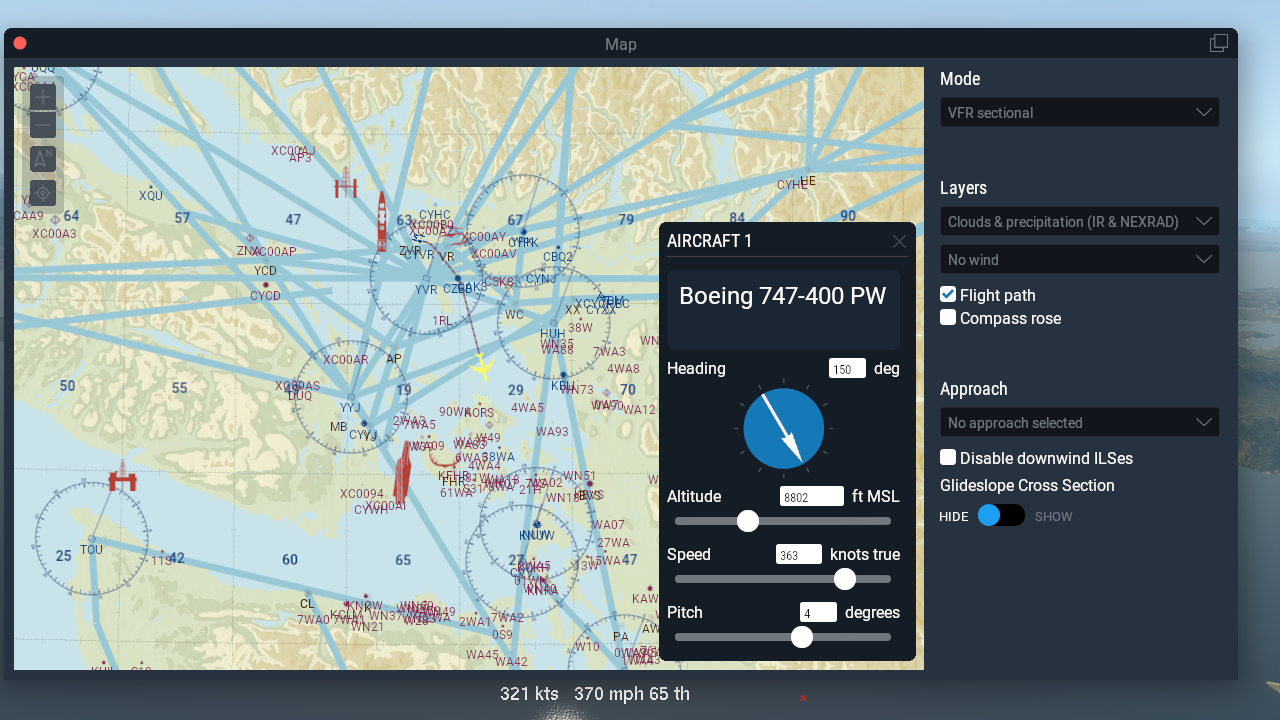Open the No approach selected dropdown
Viewport: 1280px width, 720px height.
(x=1079, y=422)
